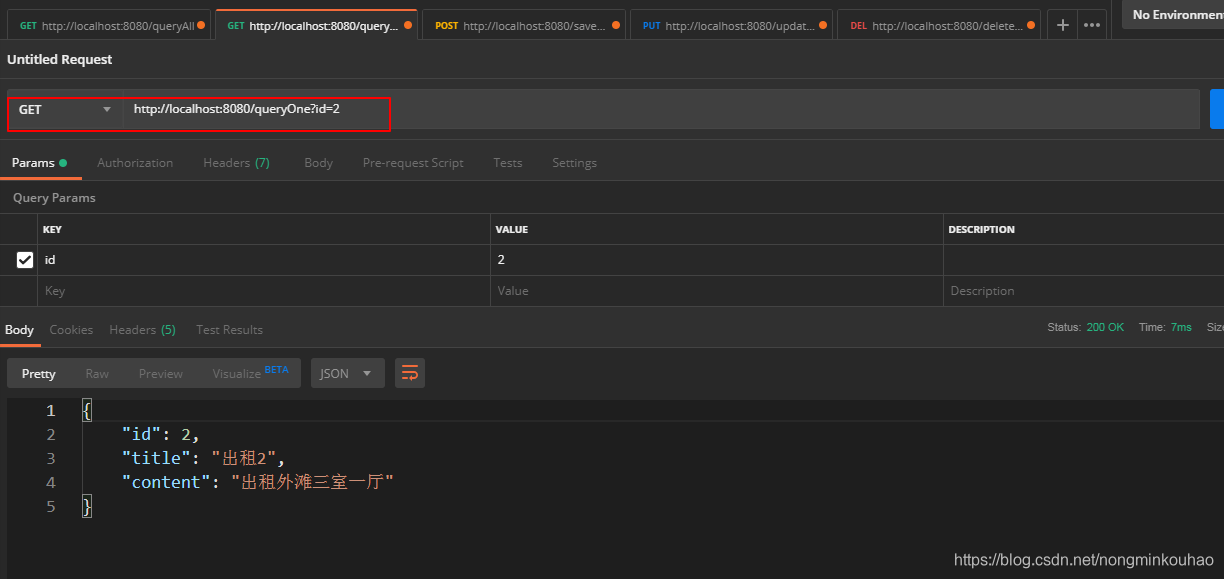Open the response Cookies tab
Screen dimensions: 1224x579
[71, 329]
